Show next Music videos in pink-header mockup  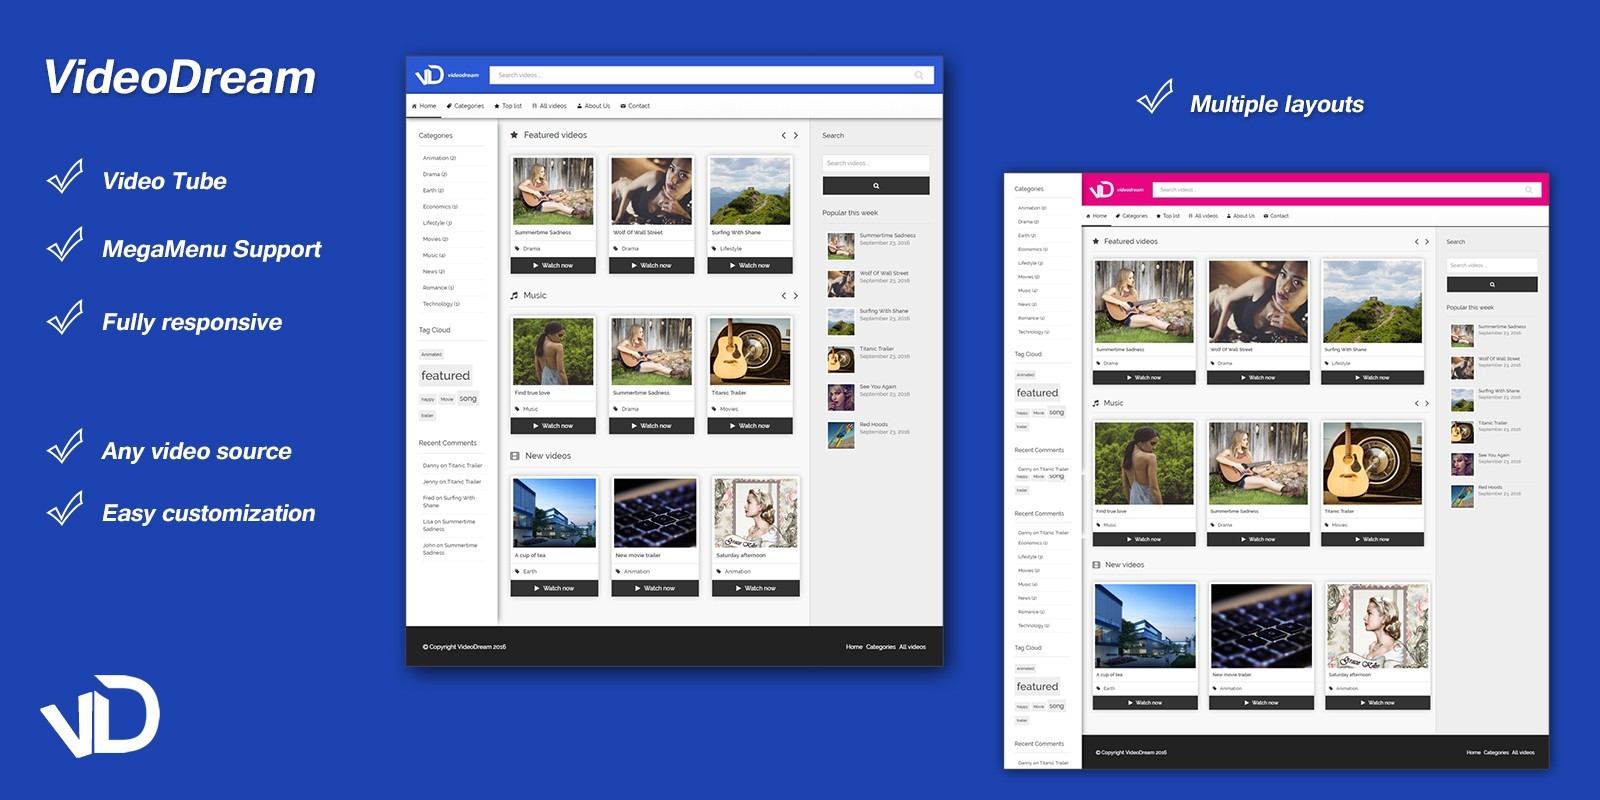[x=1427, y=403]
